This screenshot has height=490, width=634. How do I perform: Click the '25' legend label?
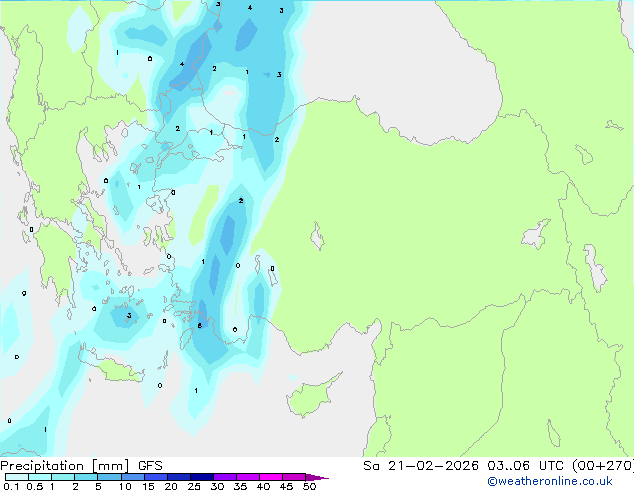(194, 486)
